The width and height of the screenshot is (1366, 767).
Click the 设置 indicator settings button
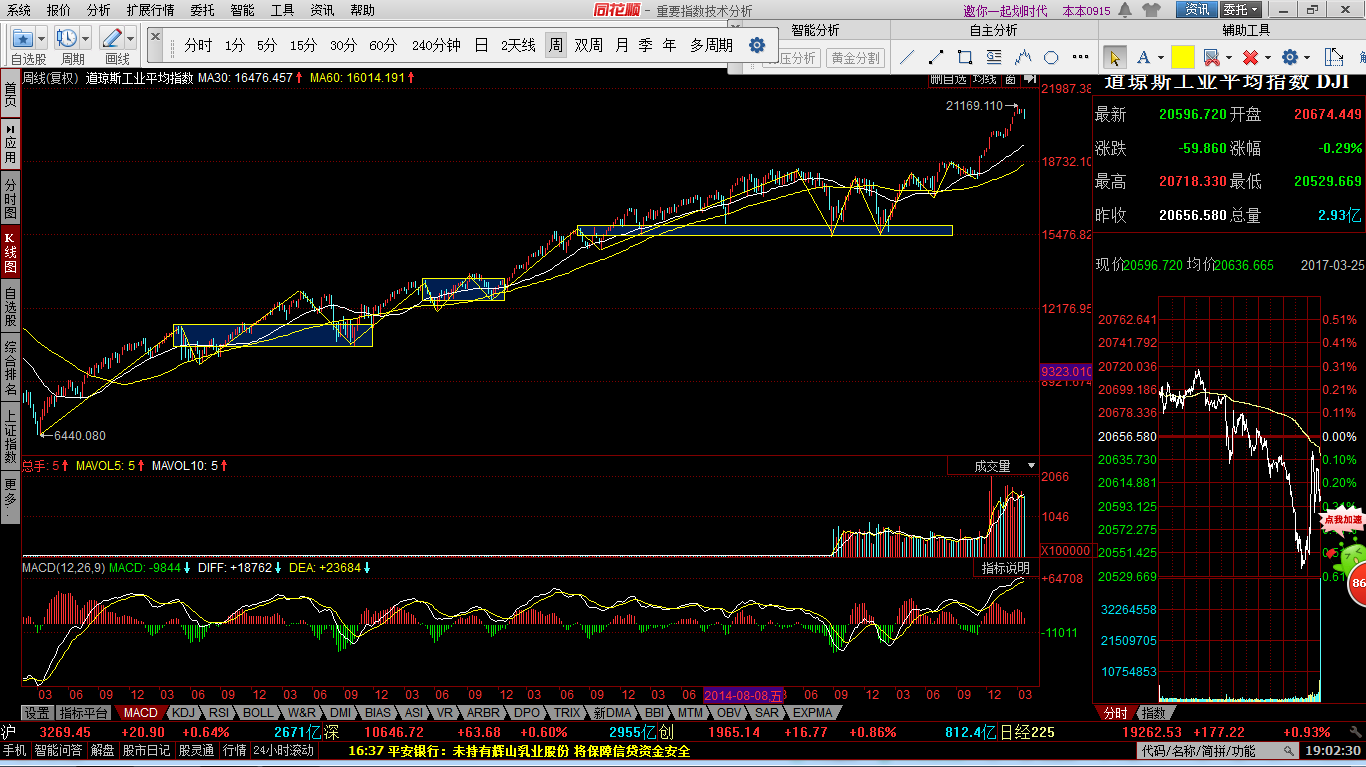[37, 713]
